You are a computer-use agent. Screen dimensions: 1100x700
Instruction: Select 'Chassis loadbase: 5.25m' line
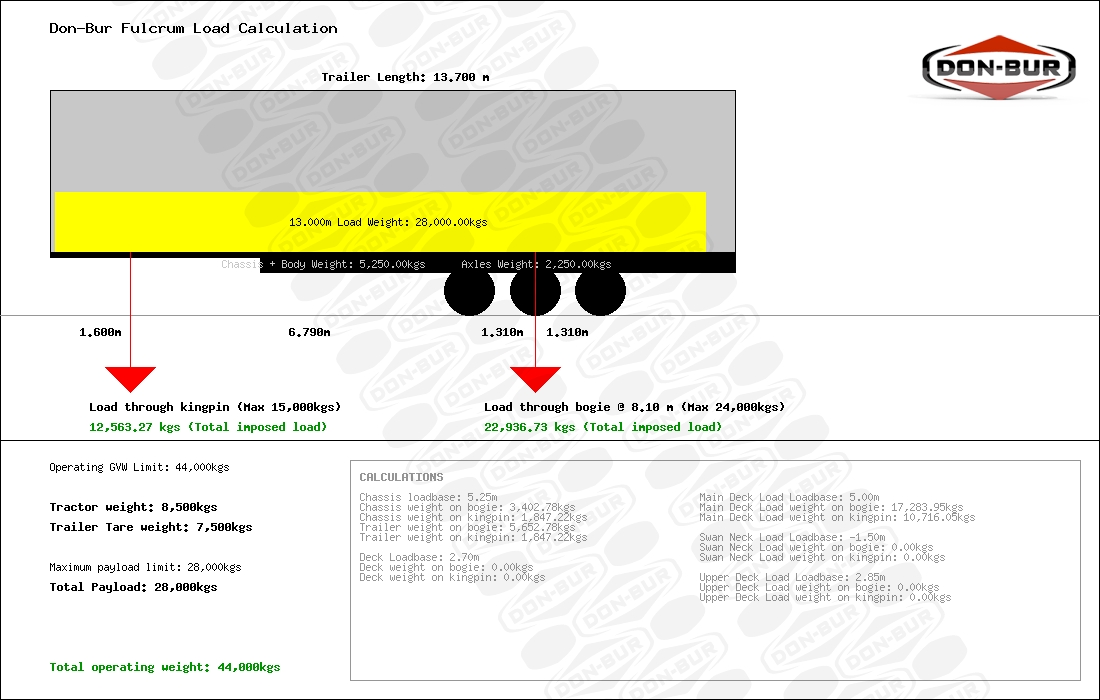(429, 497)
